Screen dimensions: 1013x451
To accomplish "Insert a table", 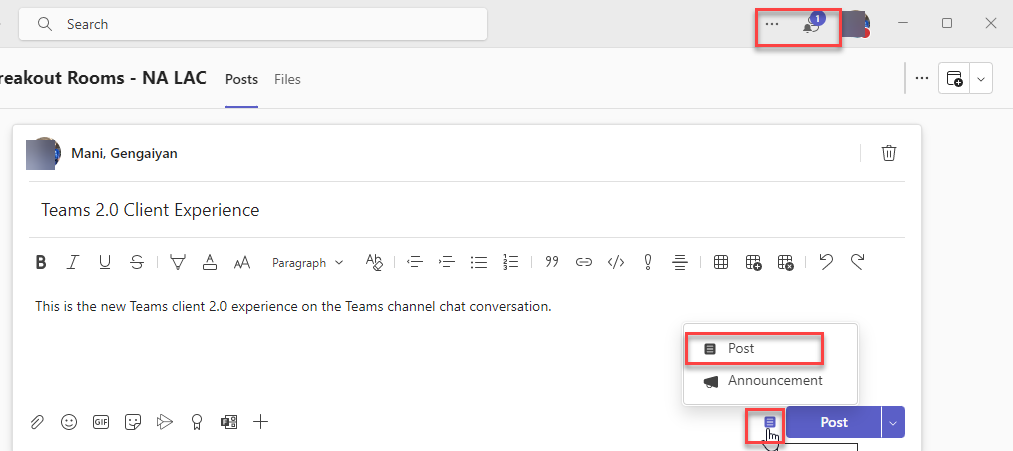I will coord(721,262).
